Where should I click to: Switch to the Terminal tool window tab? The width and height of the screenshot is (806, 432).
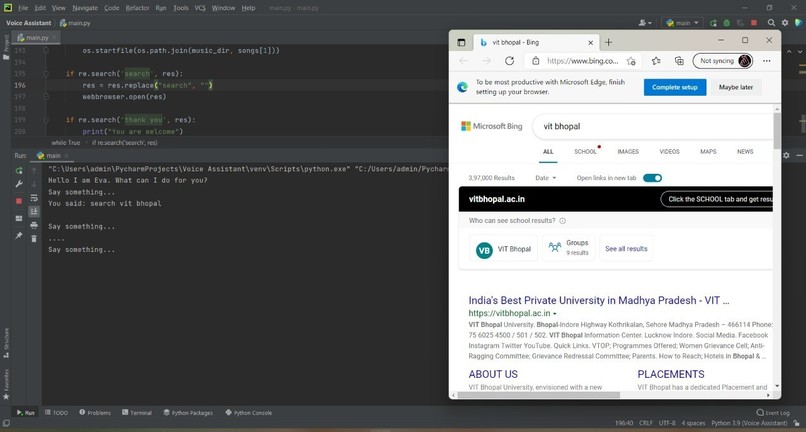[137, 412]
